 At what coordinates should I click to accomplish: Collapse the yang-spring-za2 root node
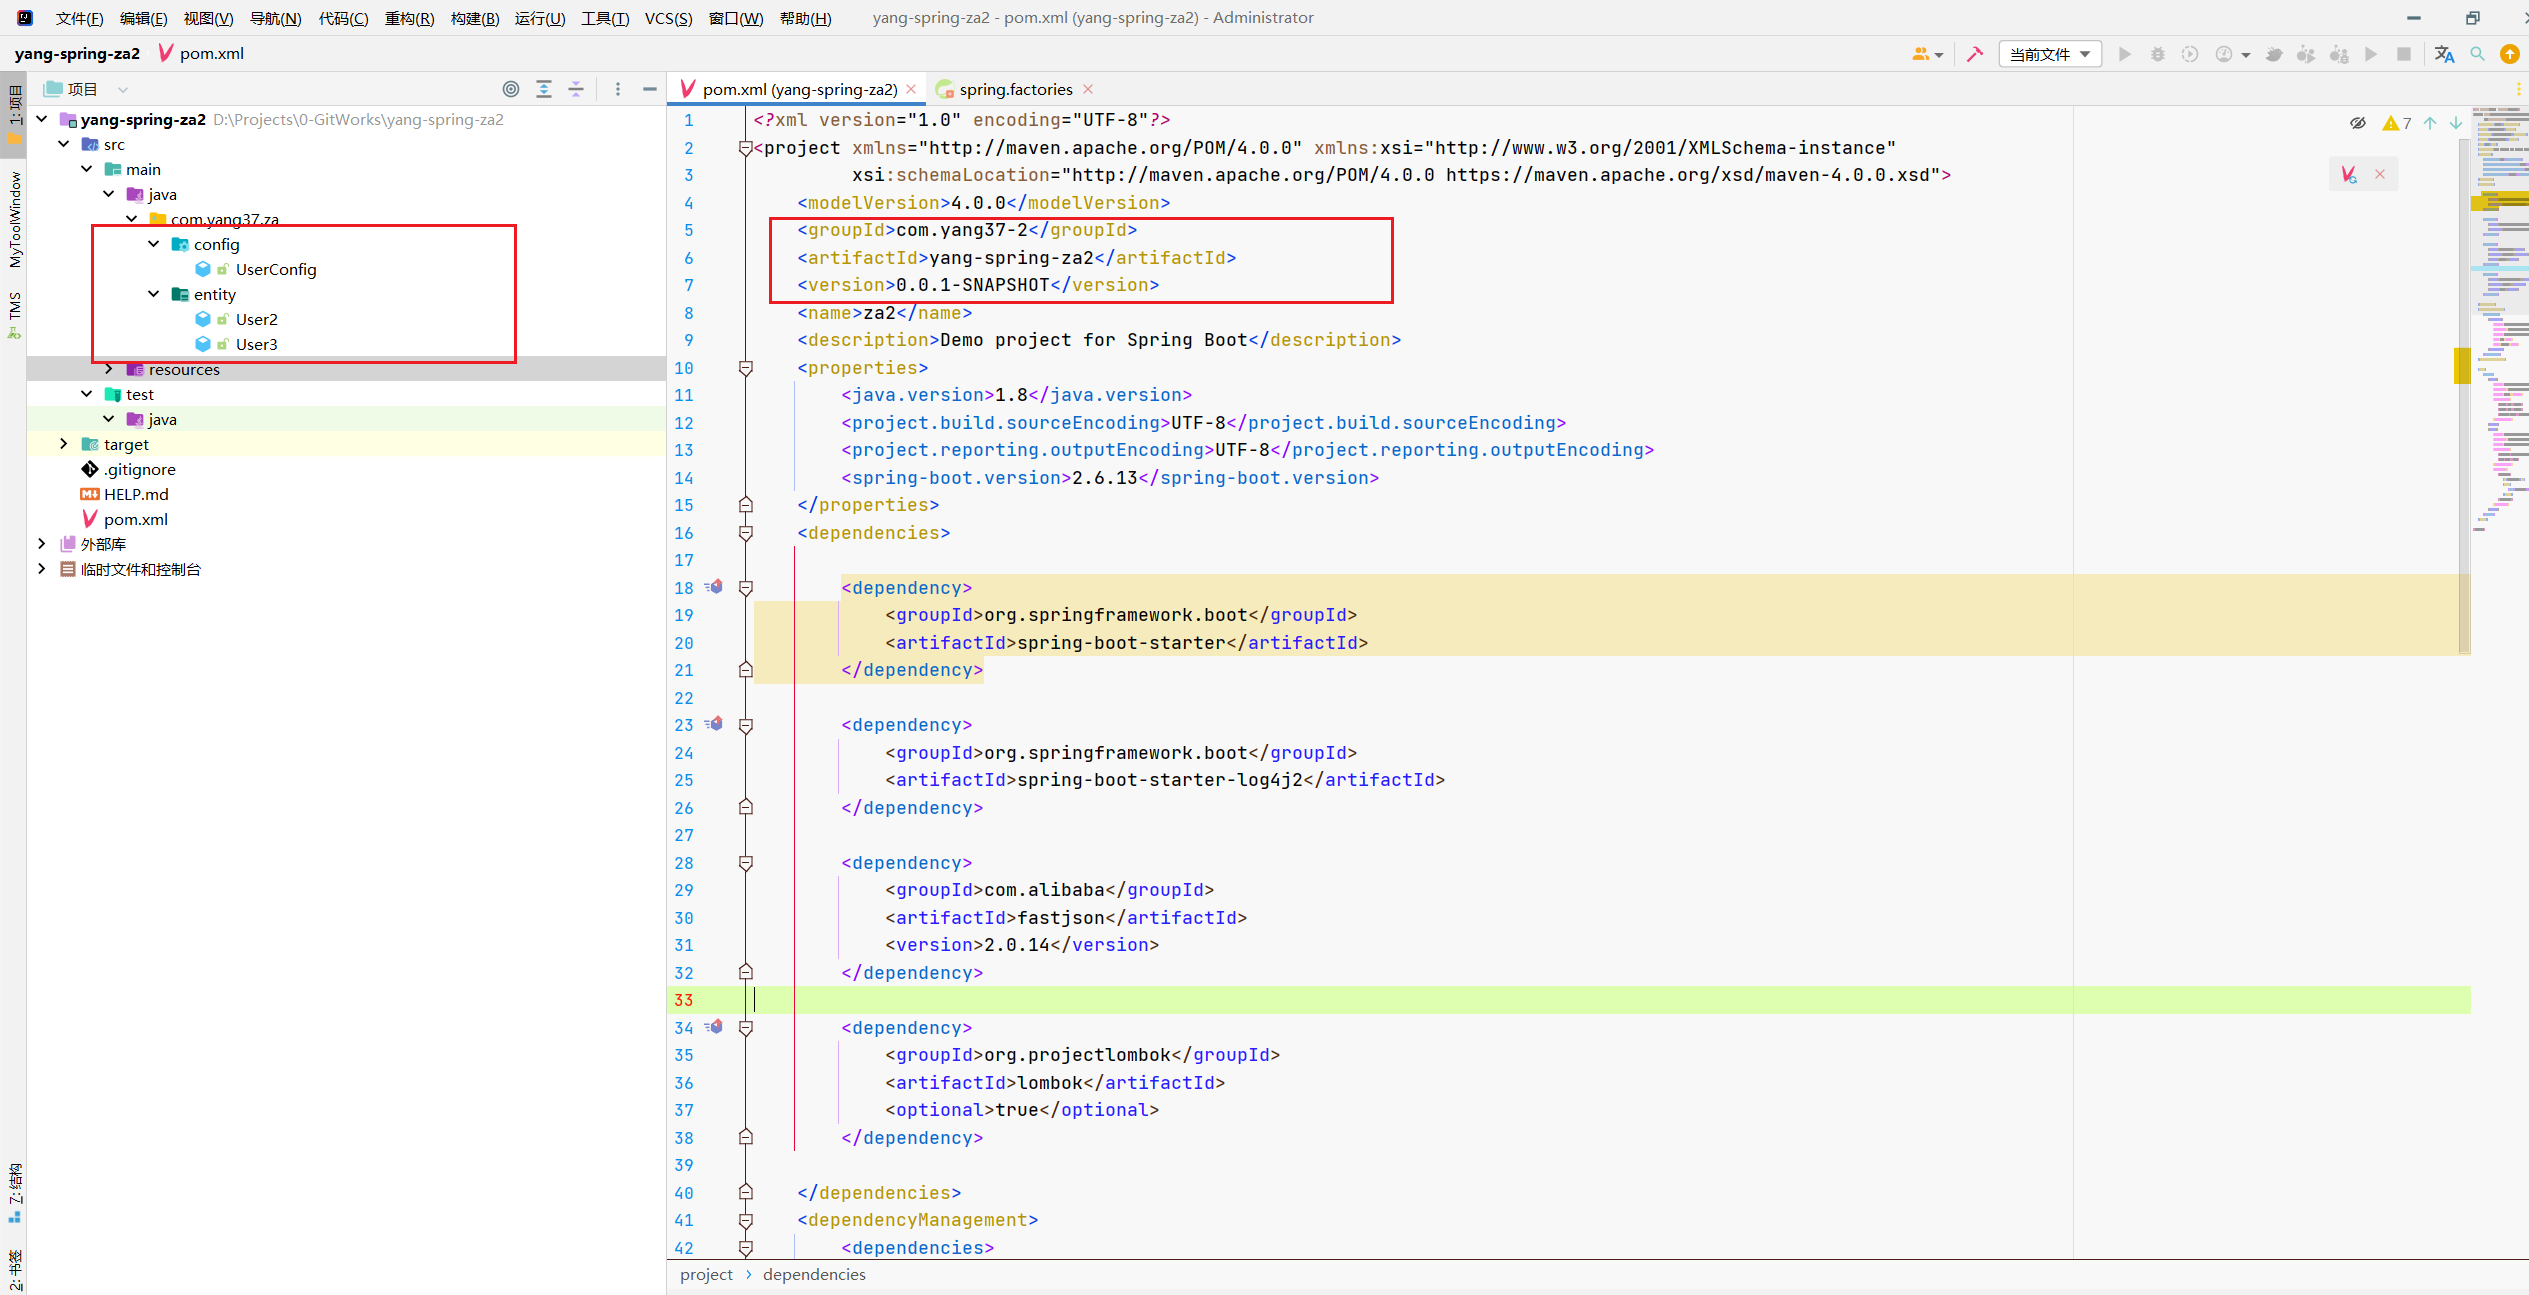point(42,119)
